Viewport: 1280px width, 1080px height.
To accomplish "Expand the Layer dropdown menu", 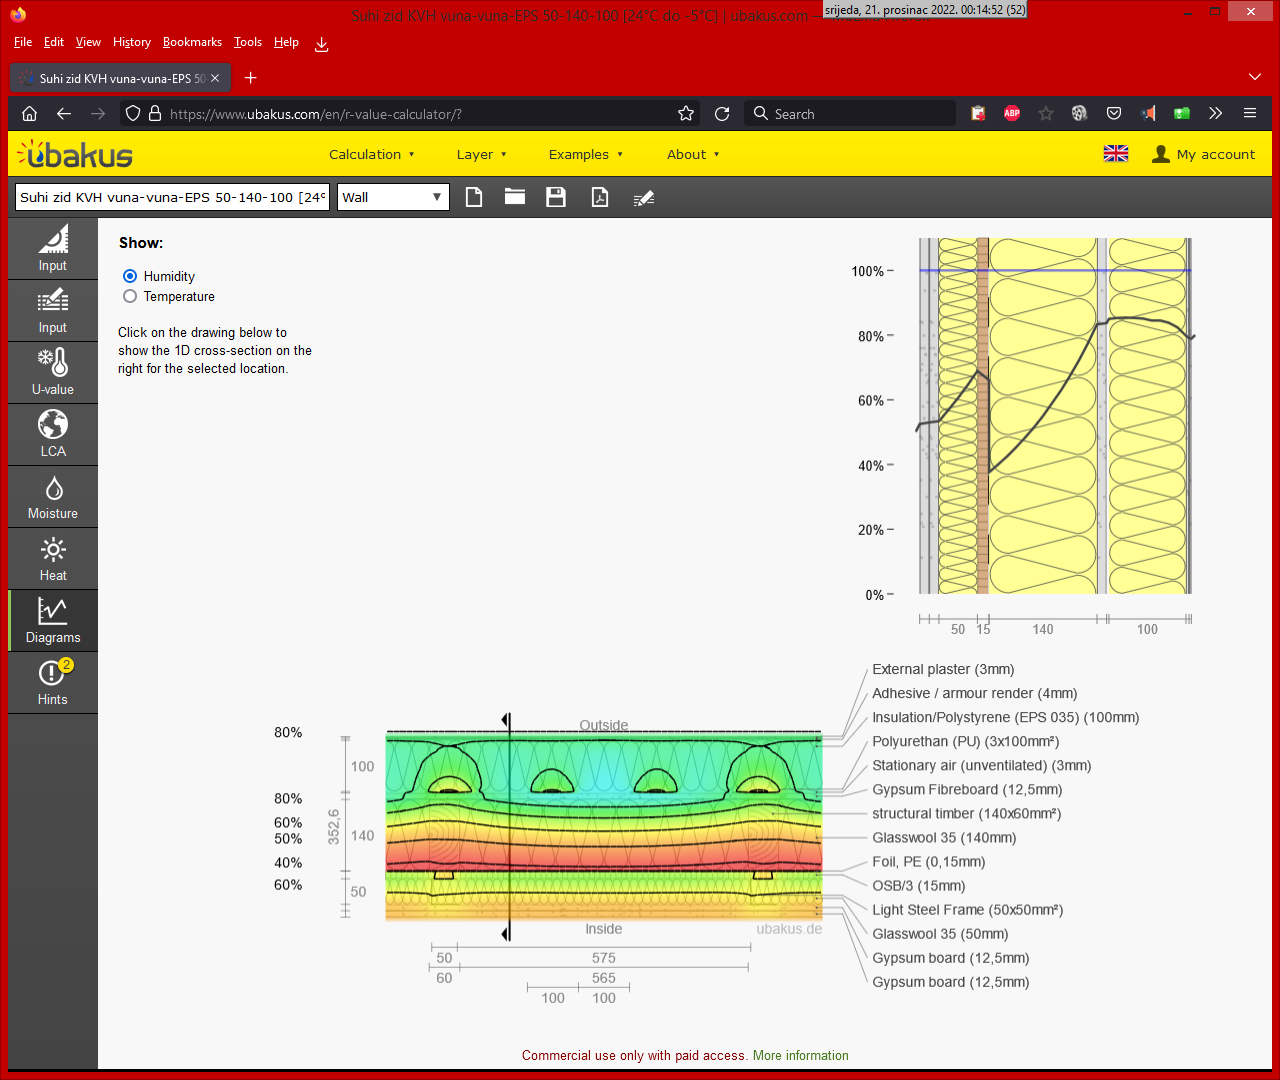I will (x=482, y=154).
